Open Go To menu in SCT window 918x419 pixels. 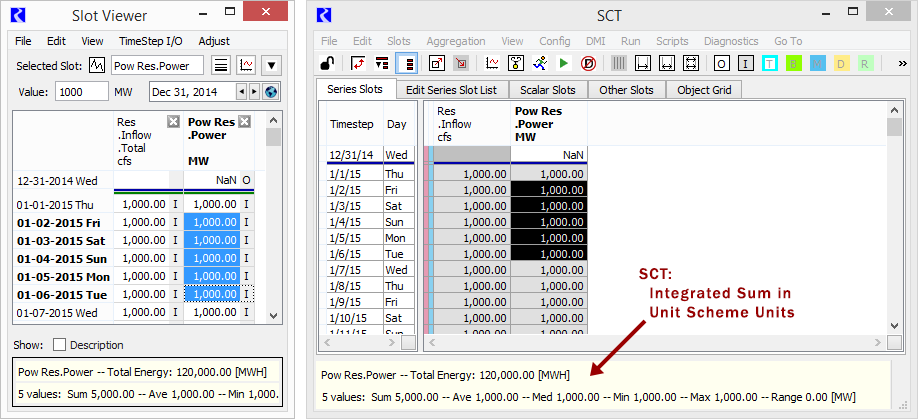[x=788, y=41]
